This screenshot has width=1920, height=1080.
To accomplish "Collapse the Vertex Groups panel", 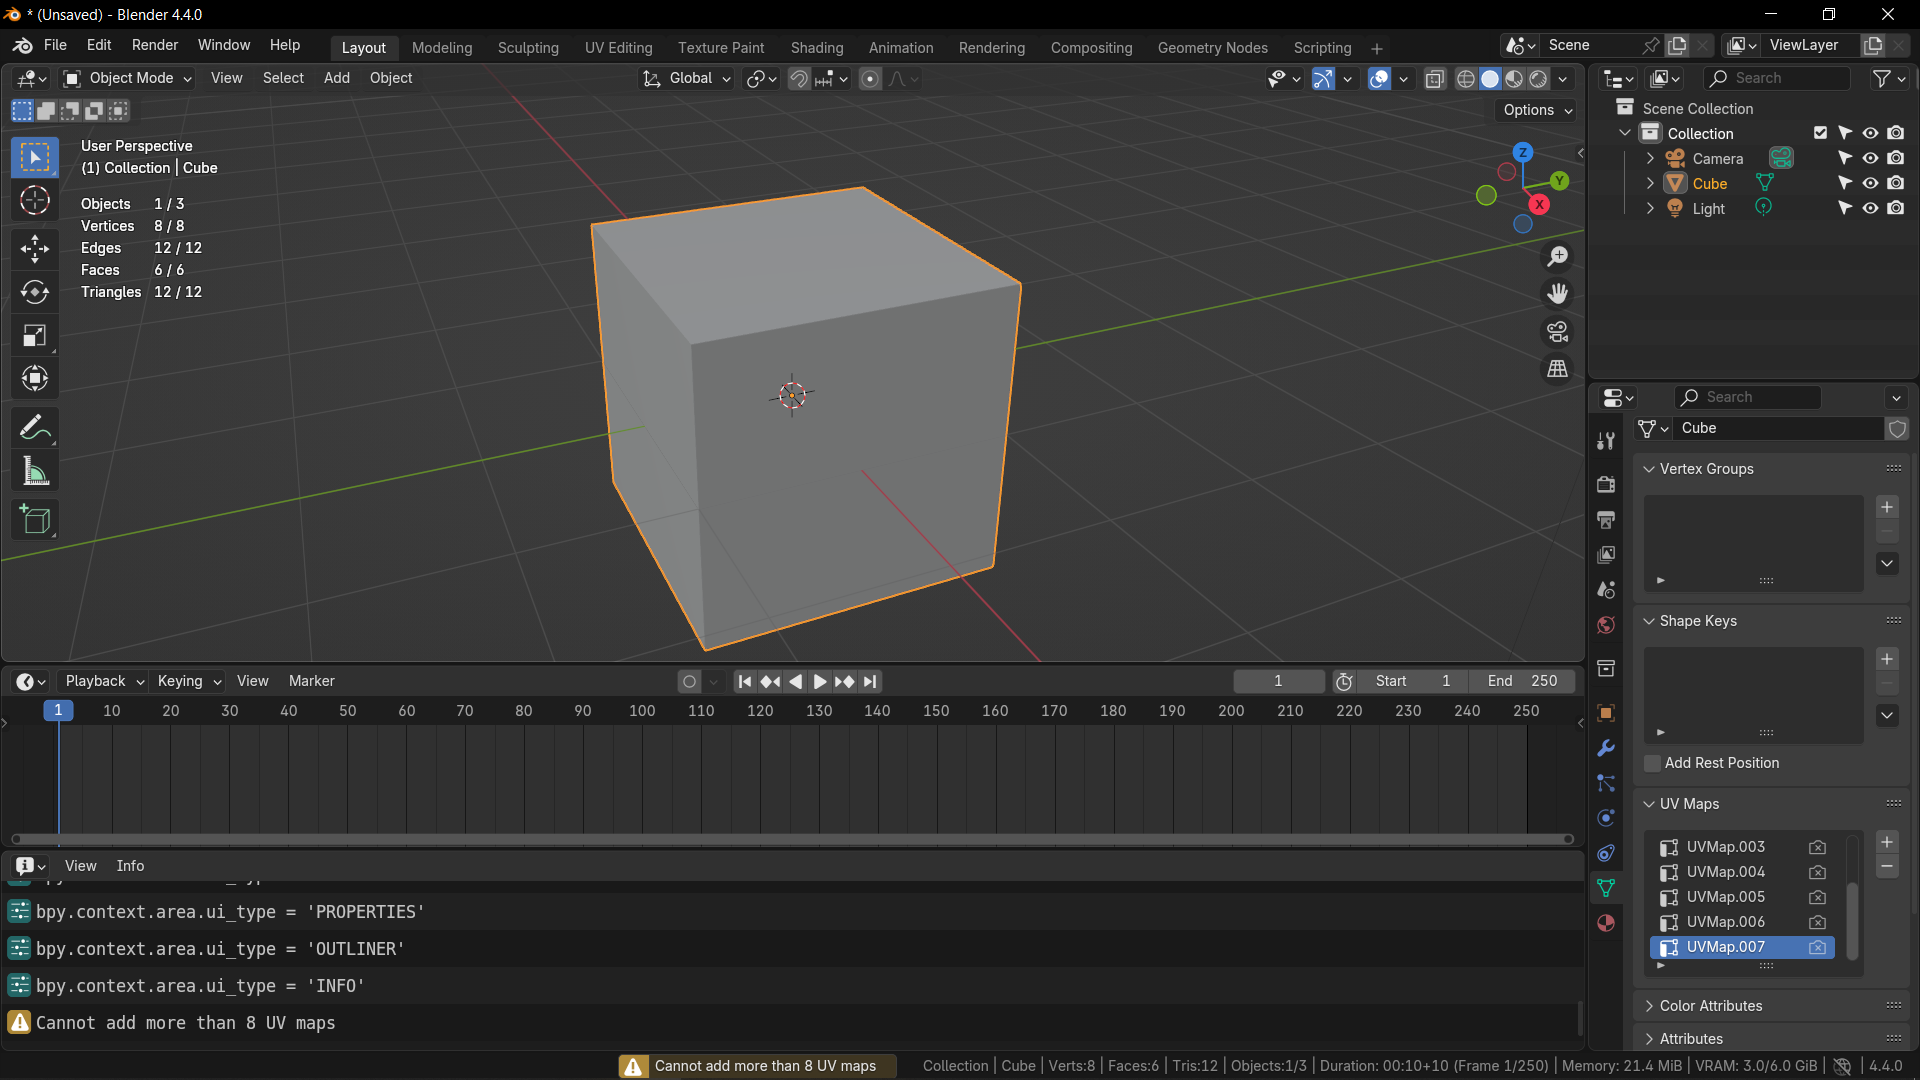I will 1649,469.
